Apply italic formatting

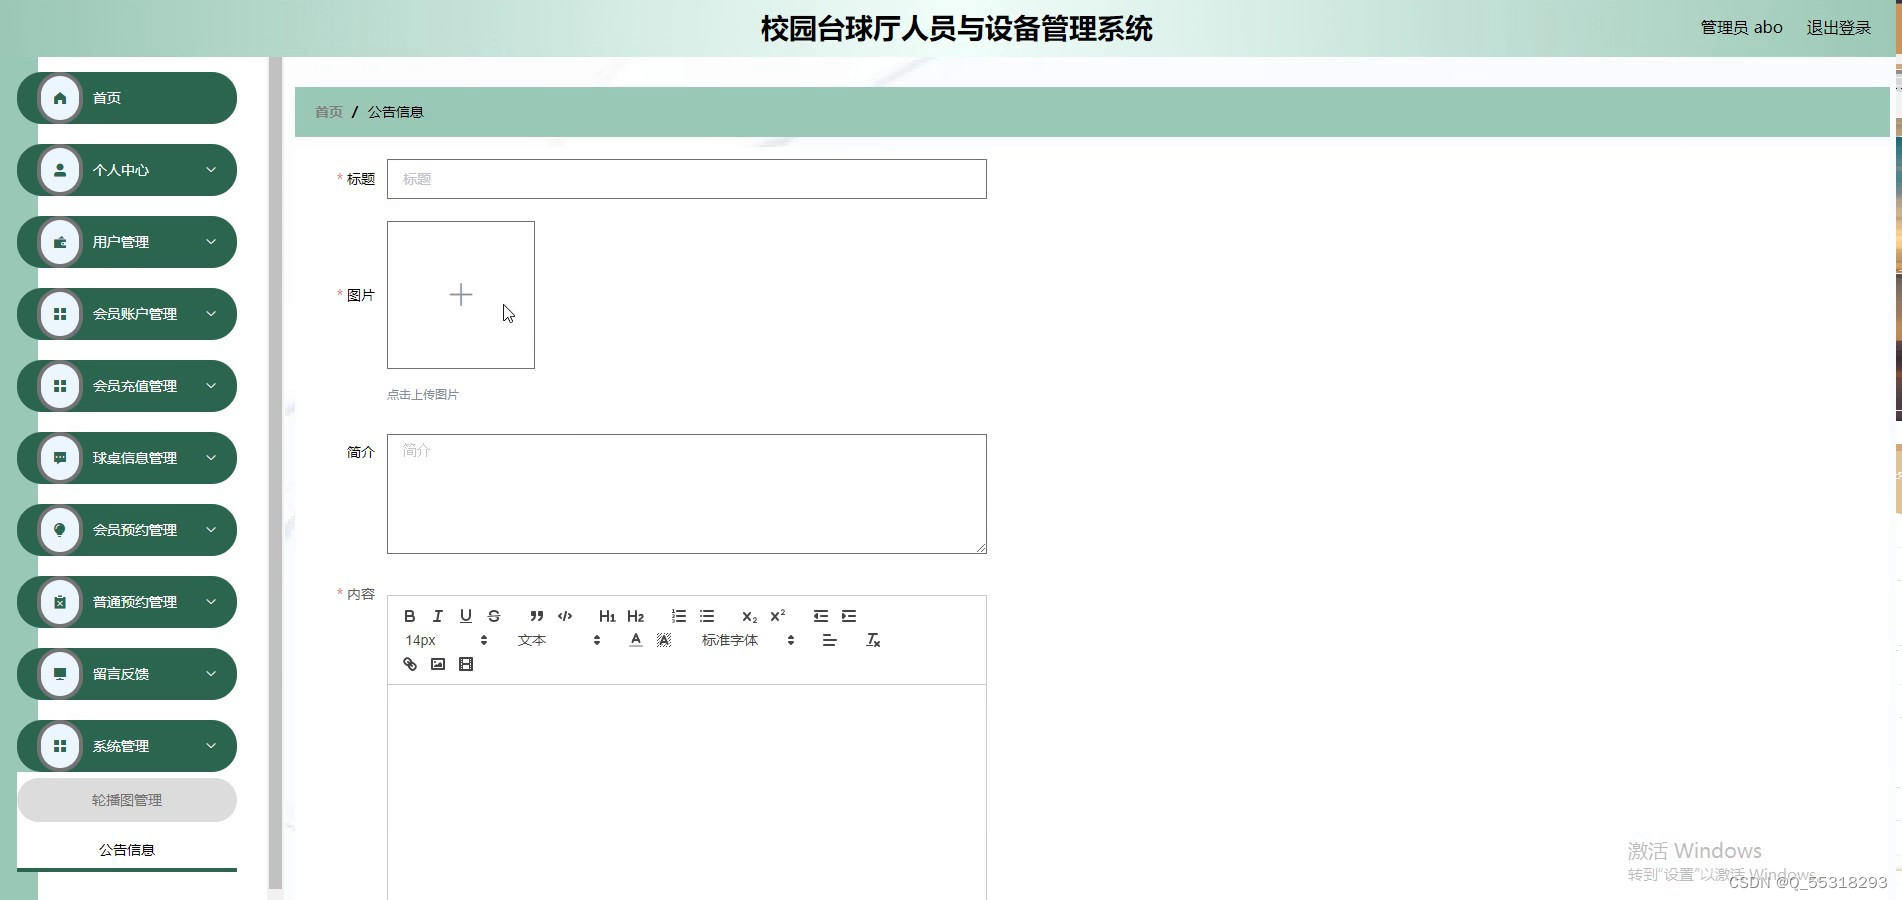coord(438,616)
